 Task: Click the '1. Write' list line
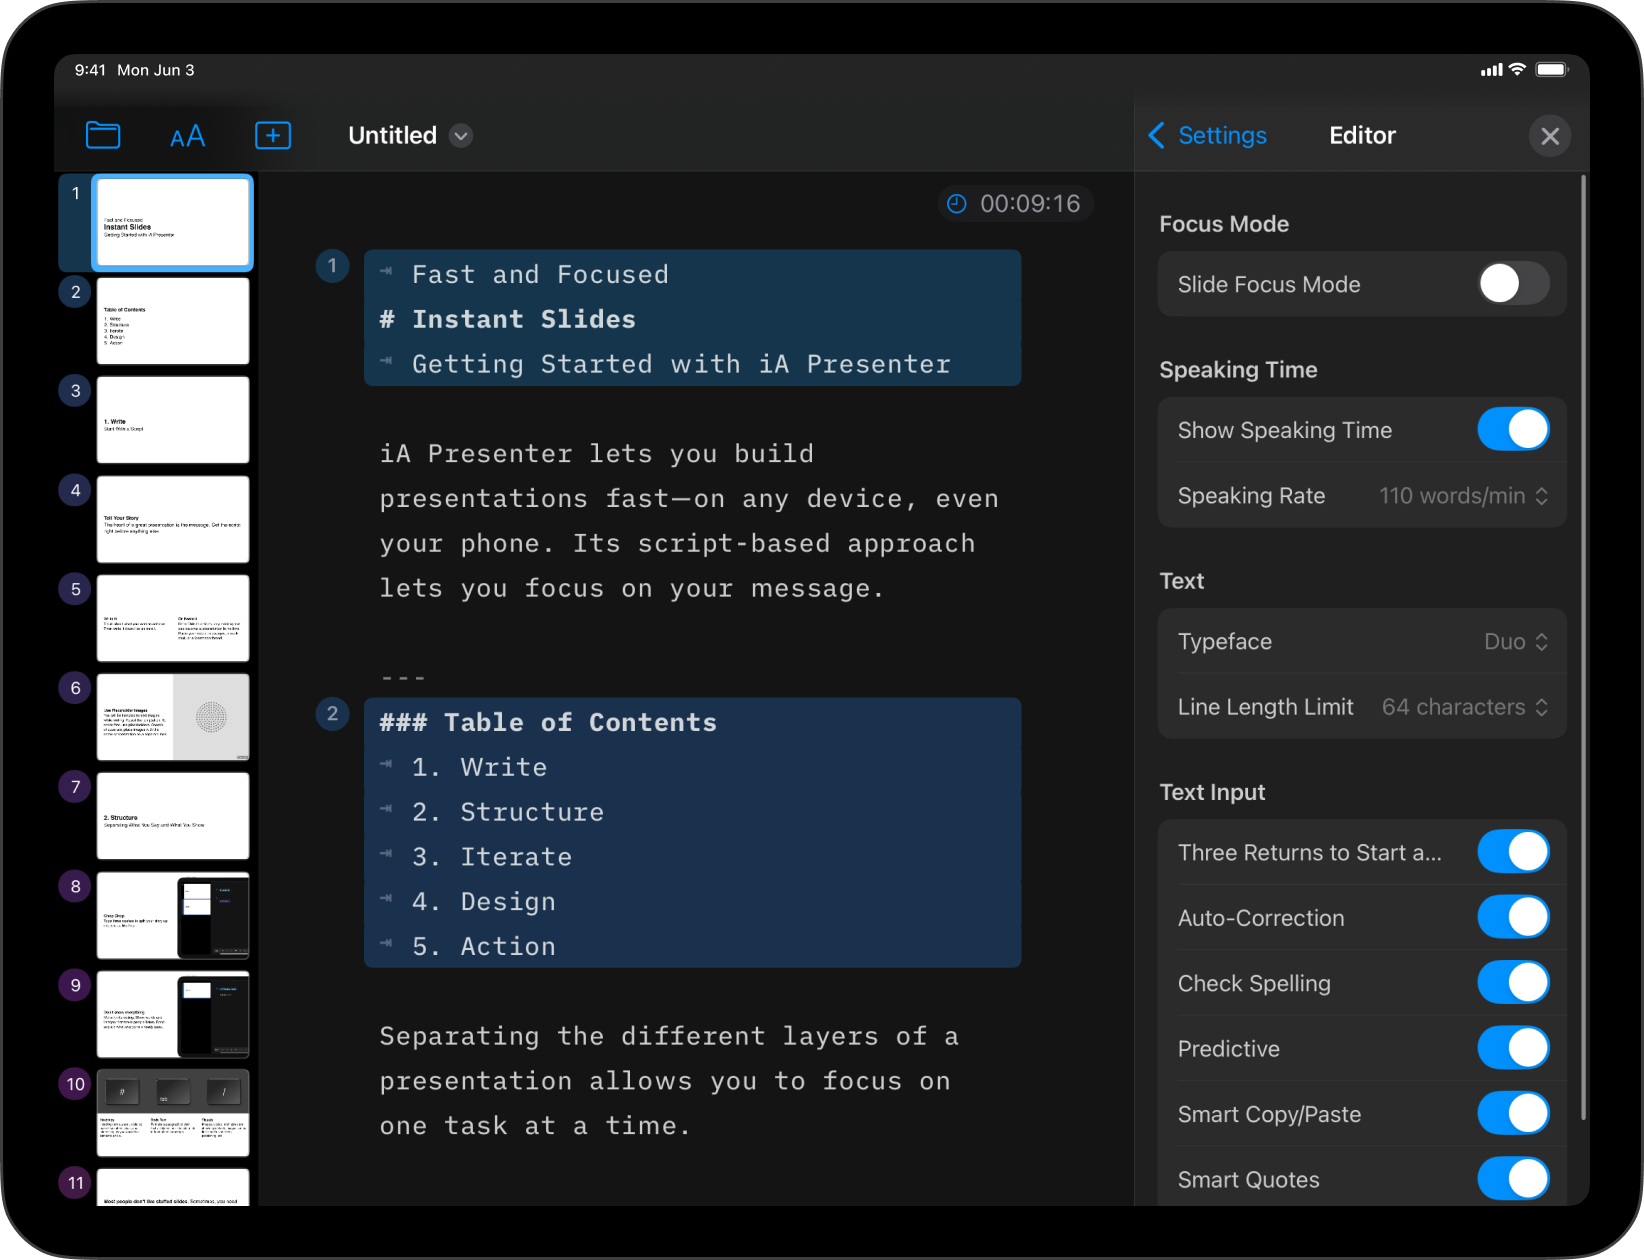[480, 768]
